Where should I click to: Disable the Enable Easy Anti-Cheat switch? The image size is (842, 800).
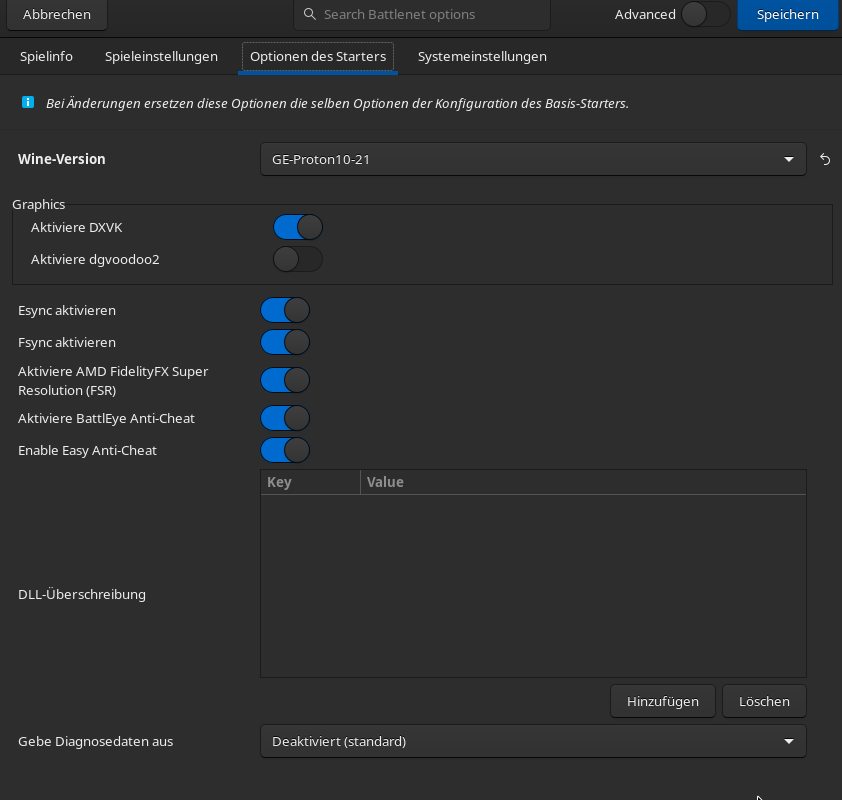285,450
